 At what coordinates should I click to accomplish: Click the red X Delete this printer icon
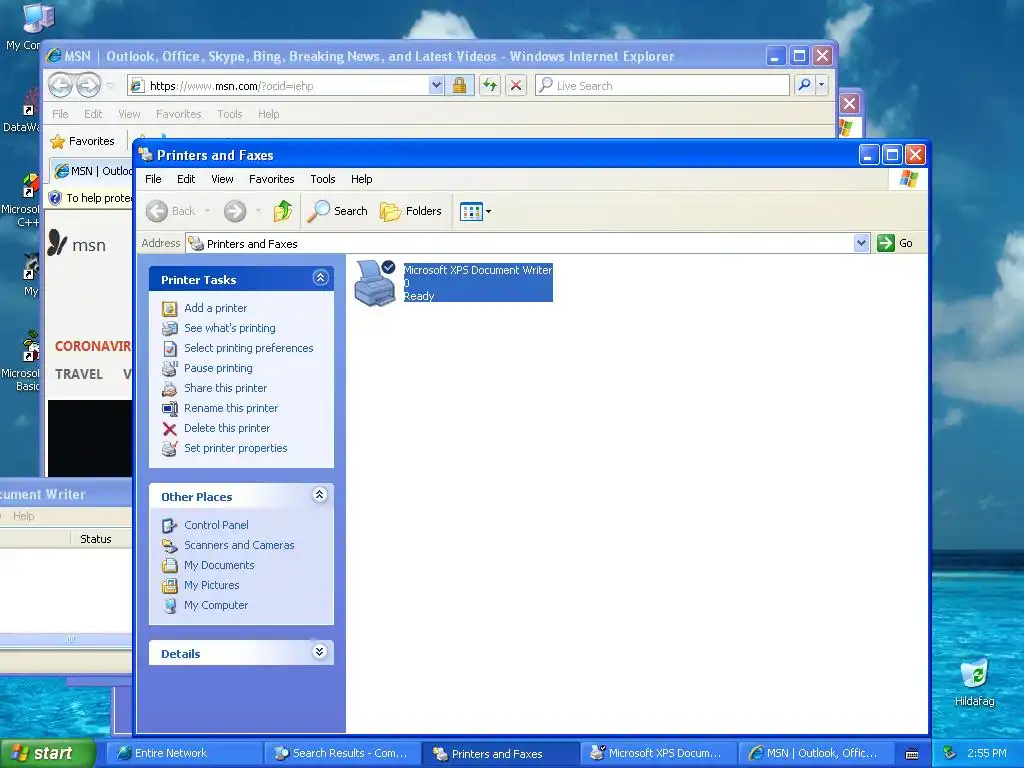170,429
